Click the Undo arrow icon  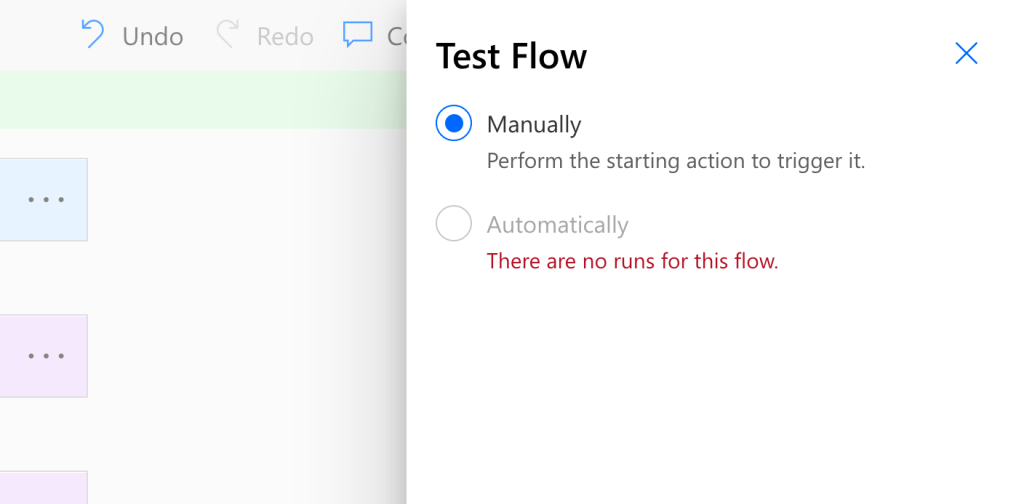coord(93,36)
